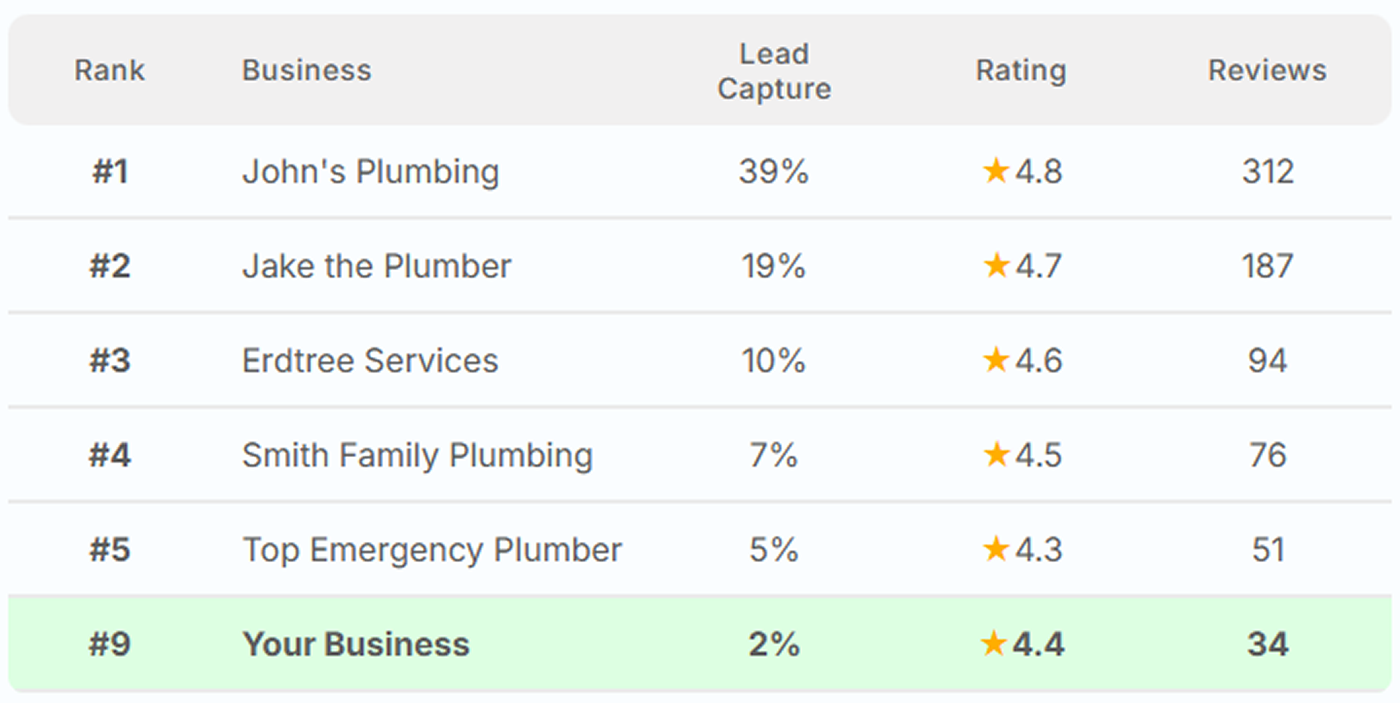Sort by the Rating column header
The height and width of the screenshot is (703, 1400).
point(1021,70)
